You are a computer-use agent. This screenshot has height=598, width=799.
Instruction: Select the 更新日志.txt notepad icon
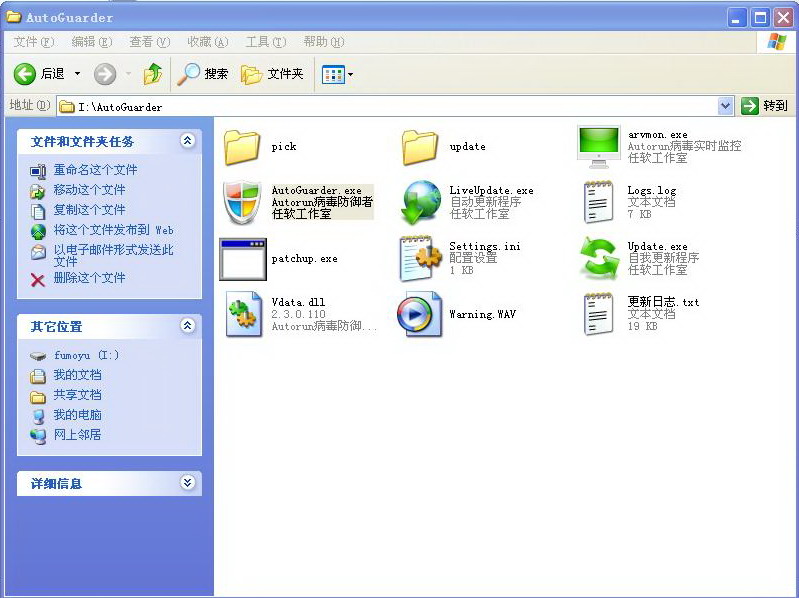tap(599, 314)
